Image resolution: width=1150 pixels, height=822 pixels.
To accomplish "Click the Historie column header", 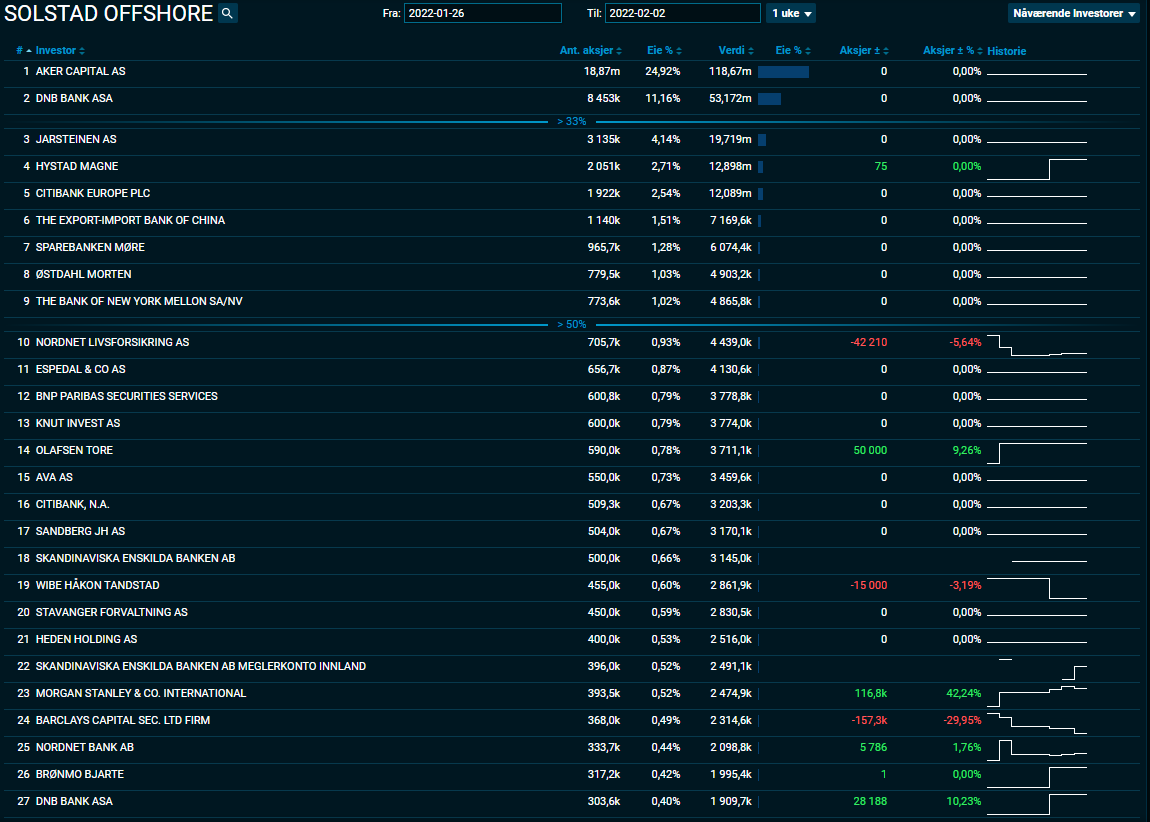I will tap(1006, 51).
